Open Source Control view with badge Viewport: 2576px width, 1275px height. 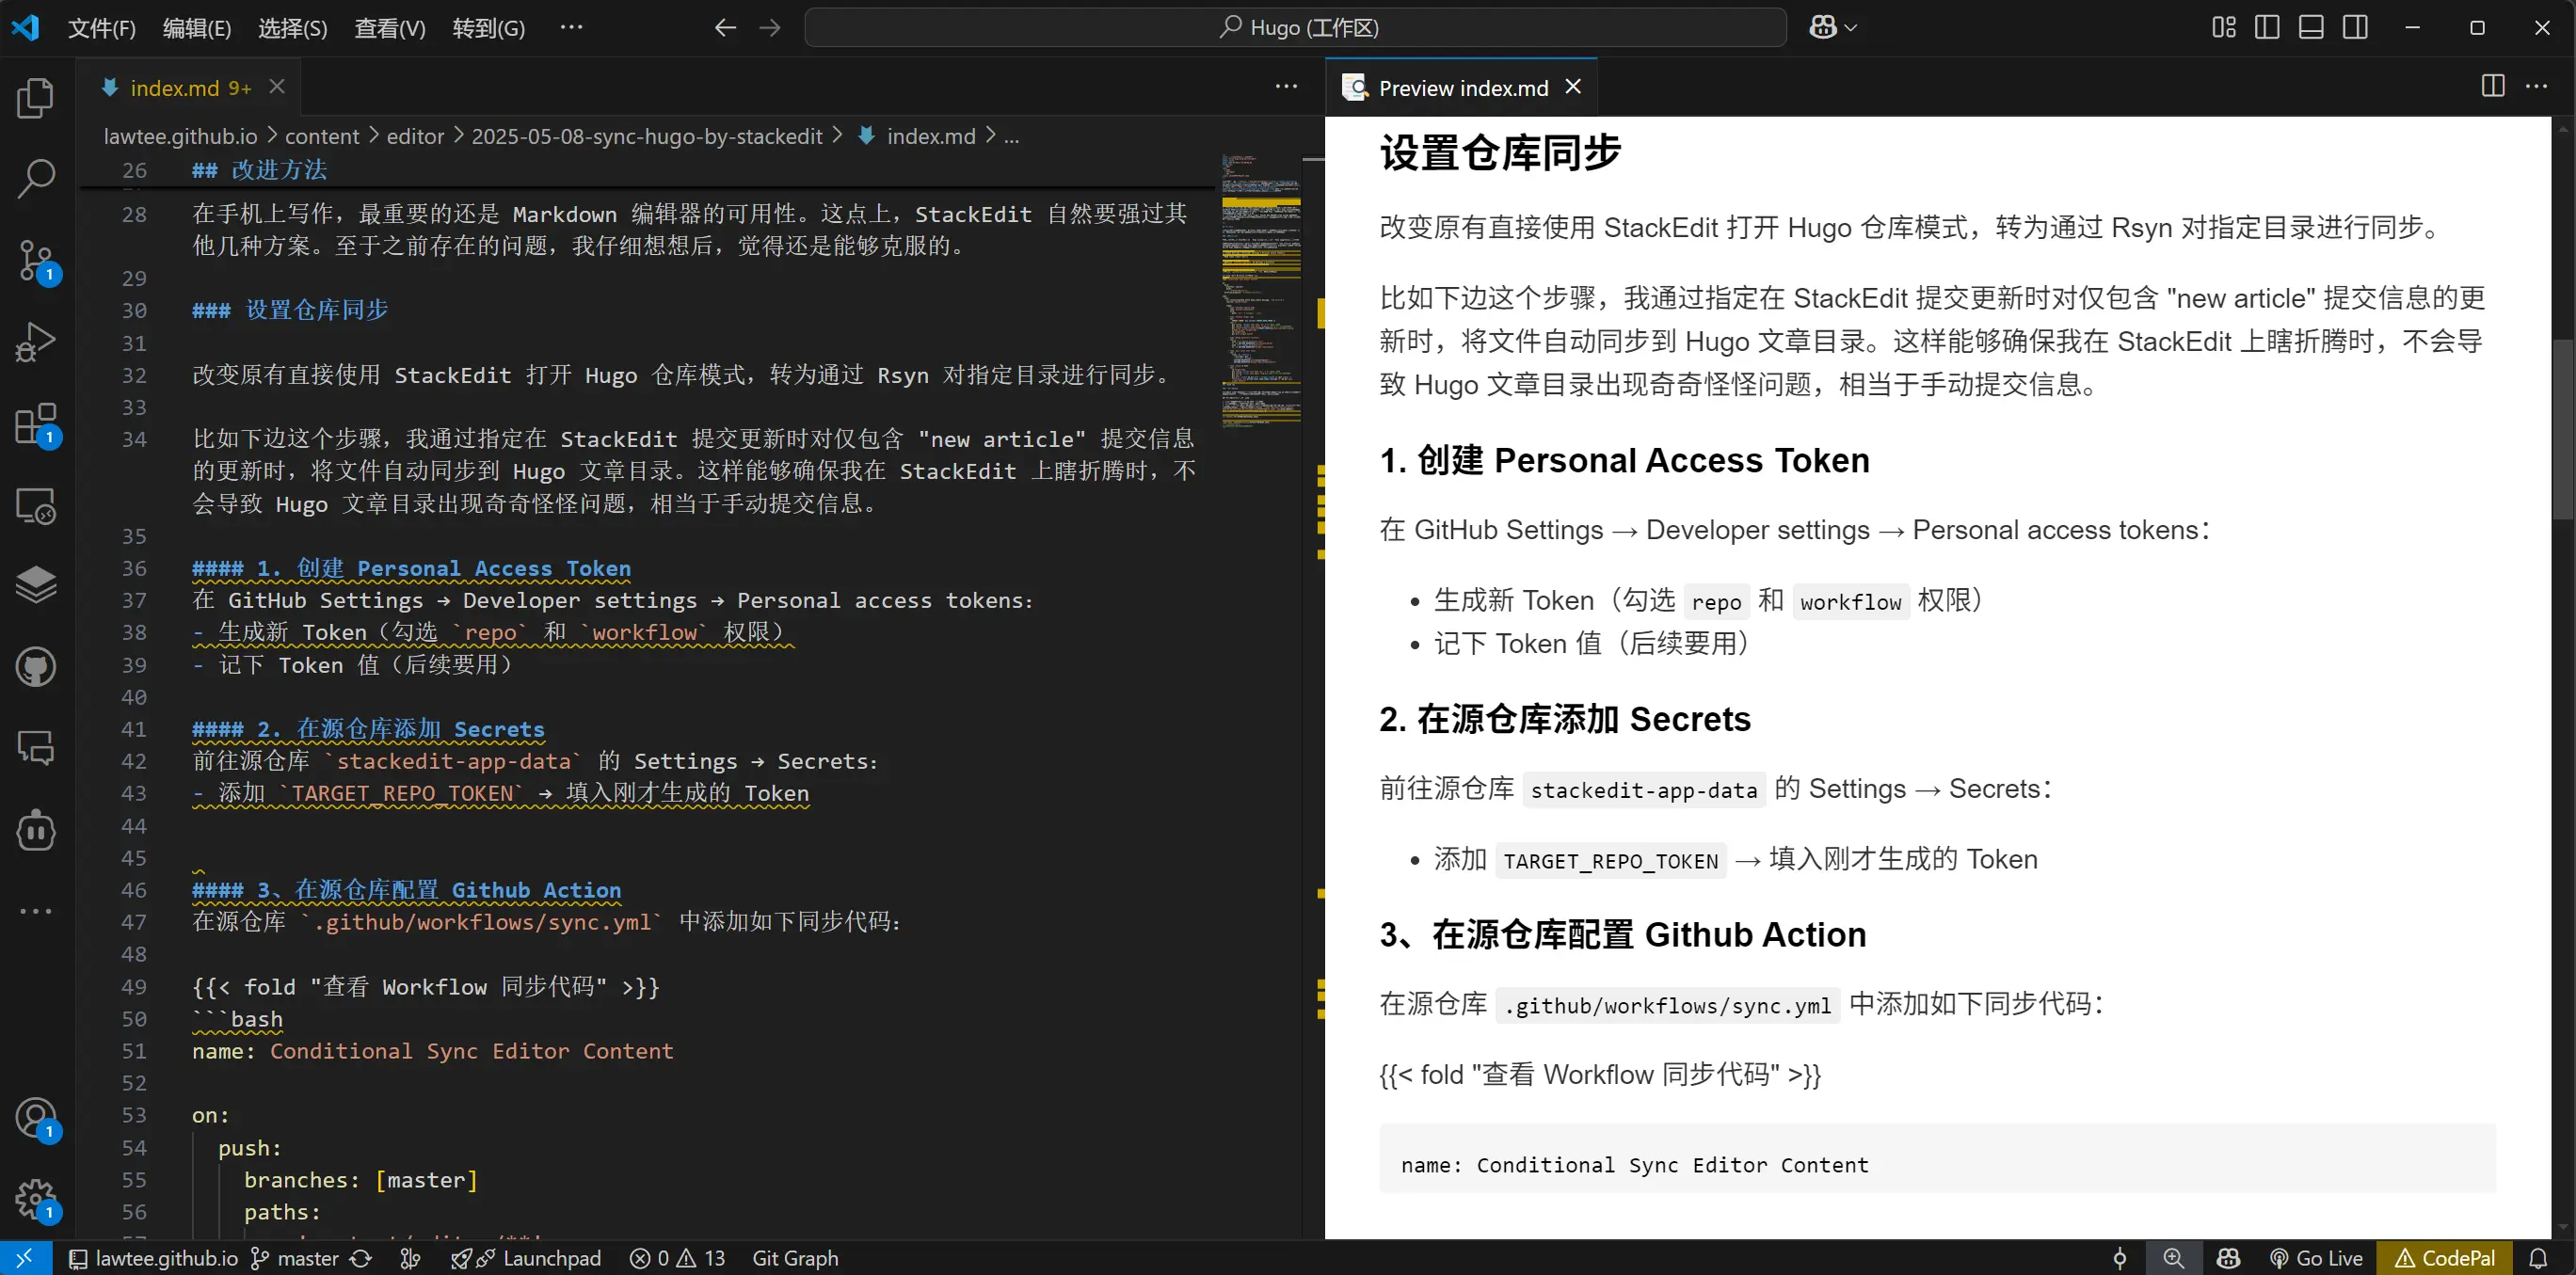coord(36,262)
